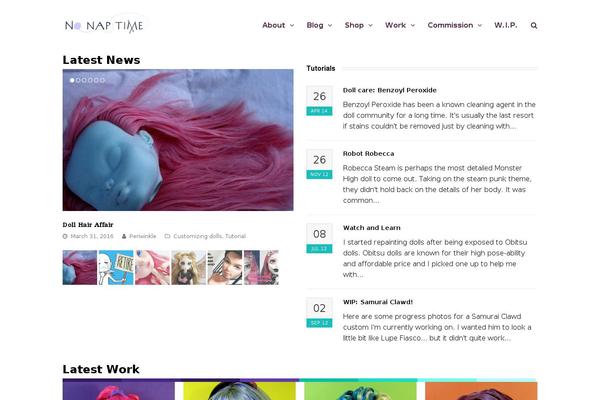Click the folder icon beside Customizing dolls

tap(167, 236)
